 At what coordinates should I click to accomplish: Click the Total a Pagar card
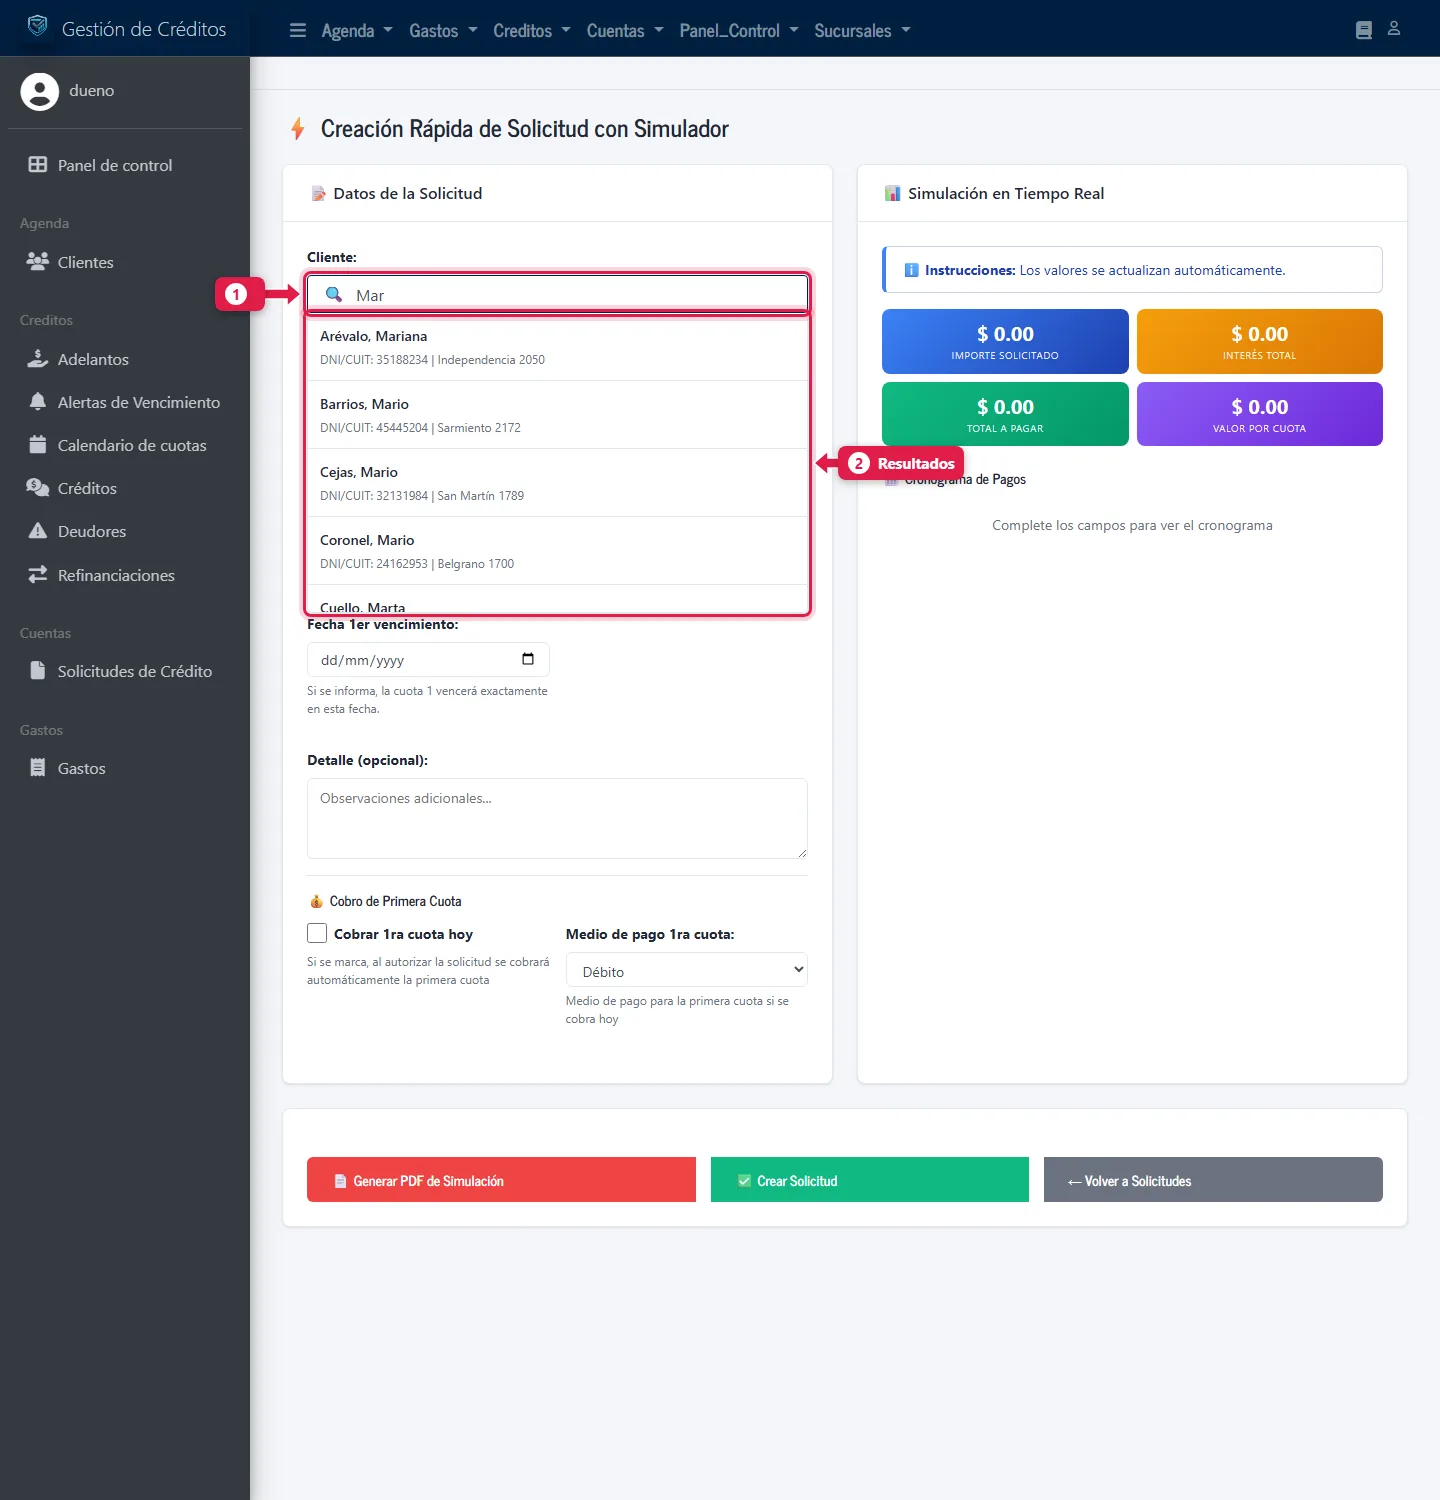[1005, 414]
